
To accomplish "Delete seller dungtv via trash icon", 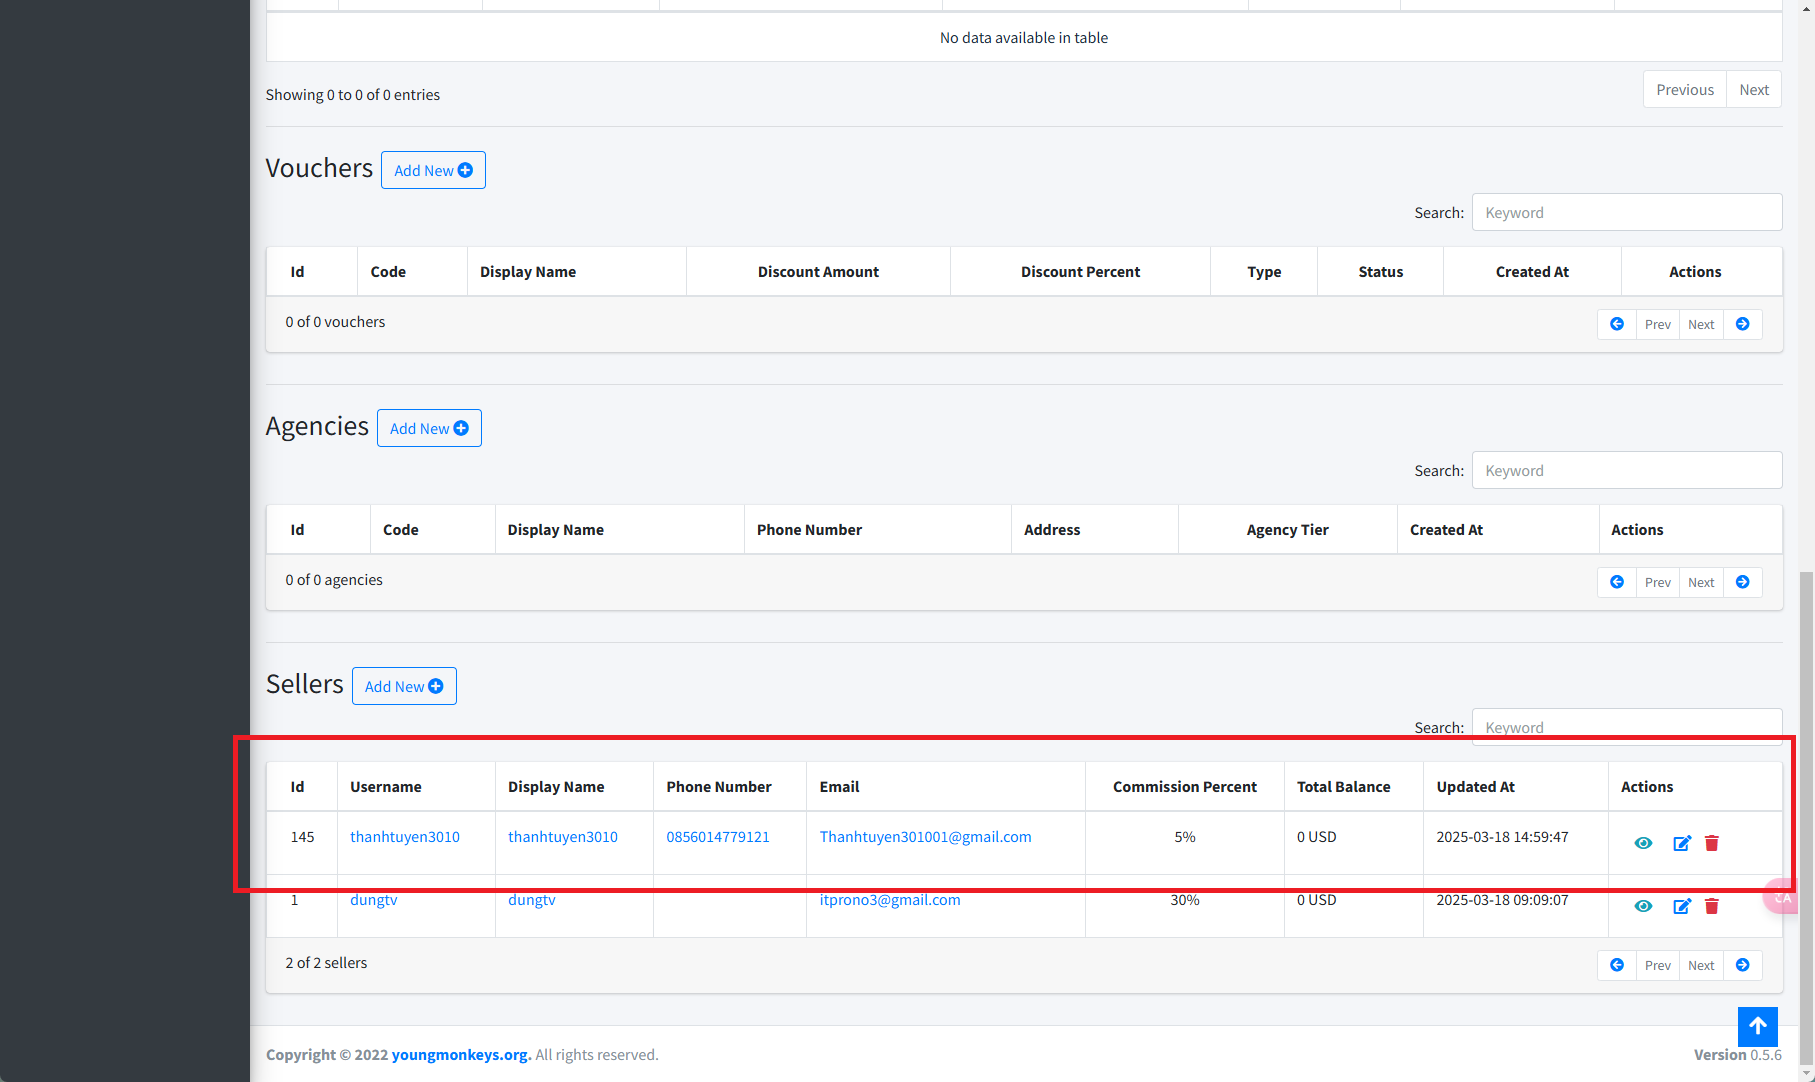I will point(1712,906).
